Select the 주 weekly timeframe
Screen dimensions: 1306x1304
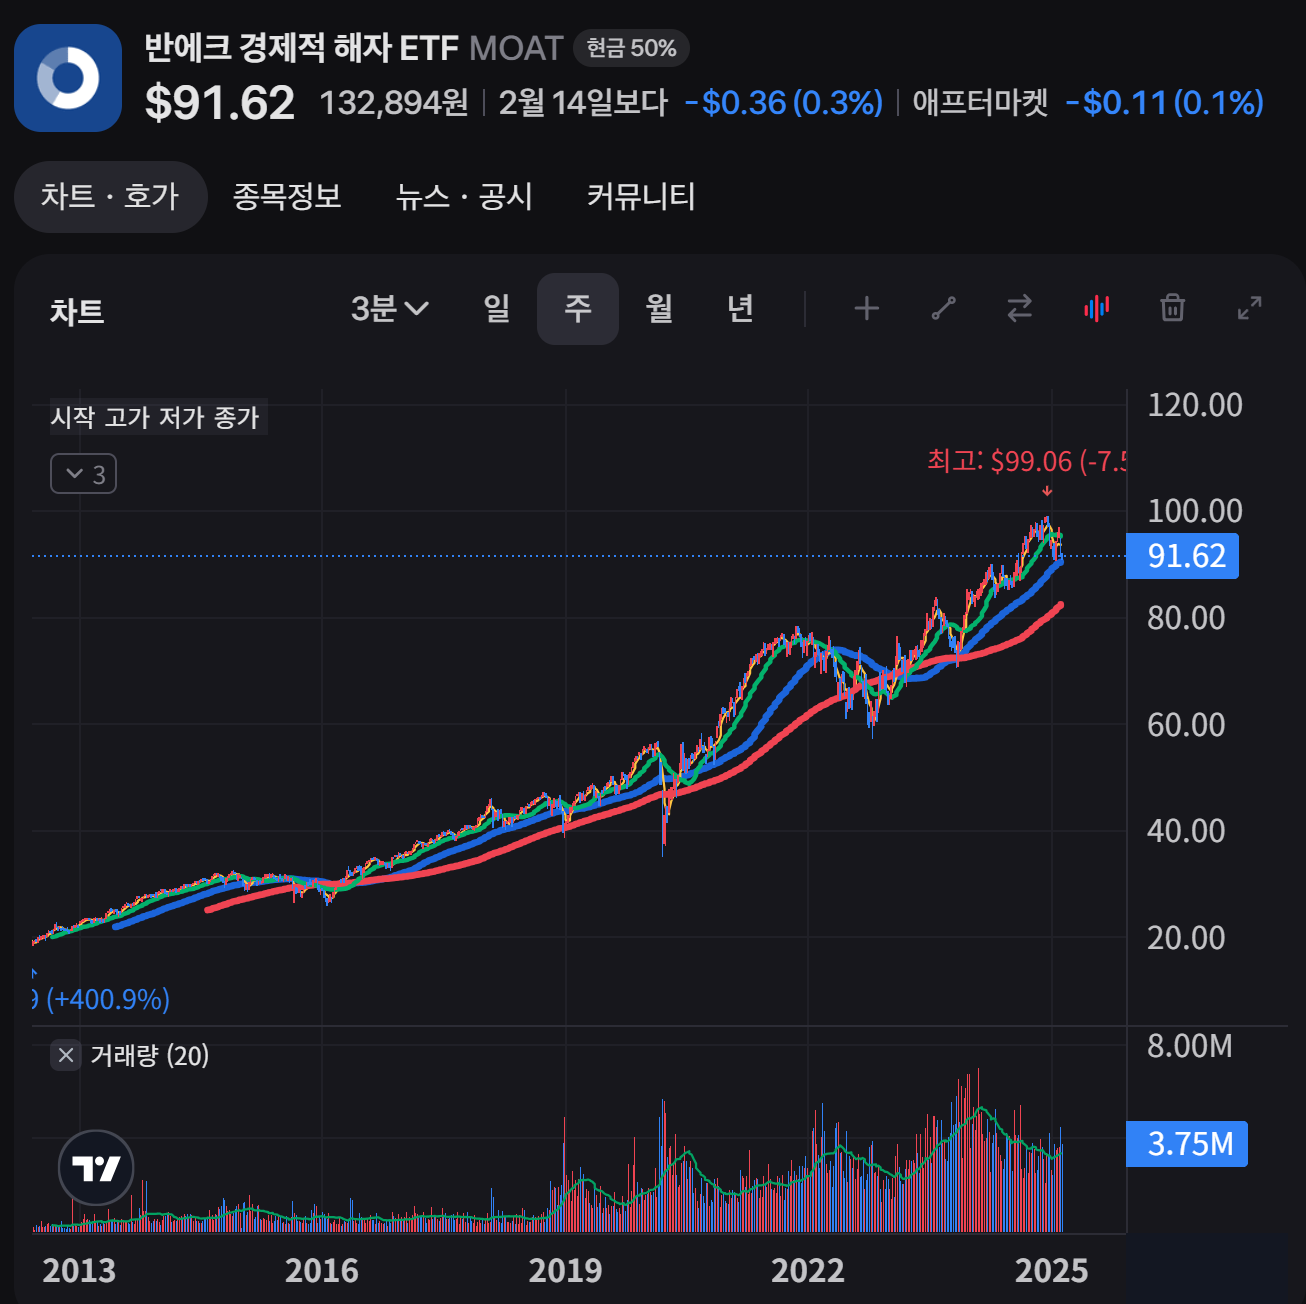[x=578, y=309]
